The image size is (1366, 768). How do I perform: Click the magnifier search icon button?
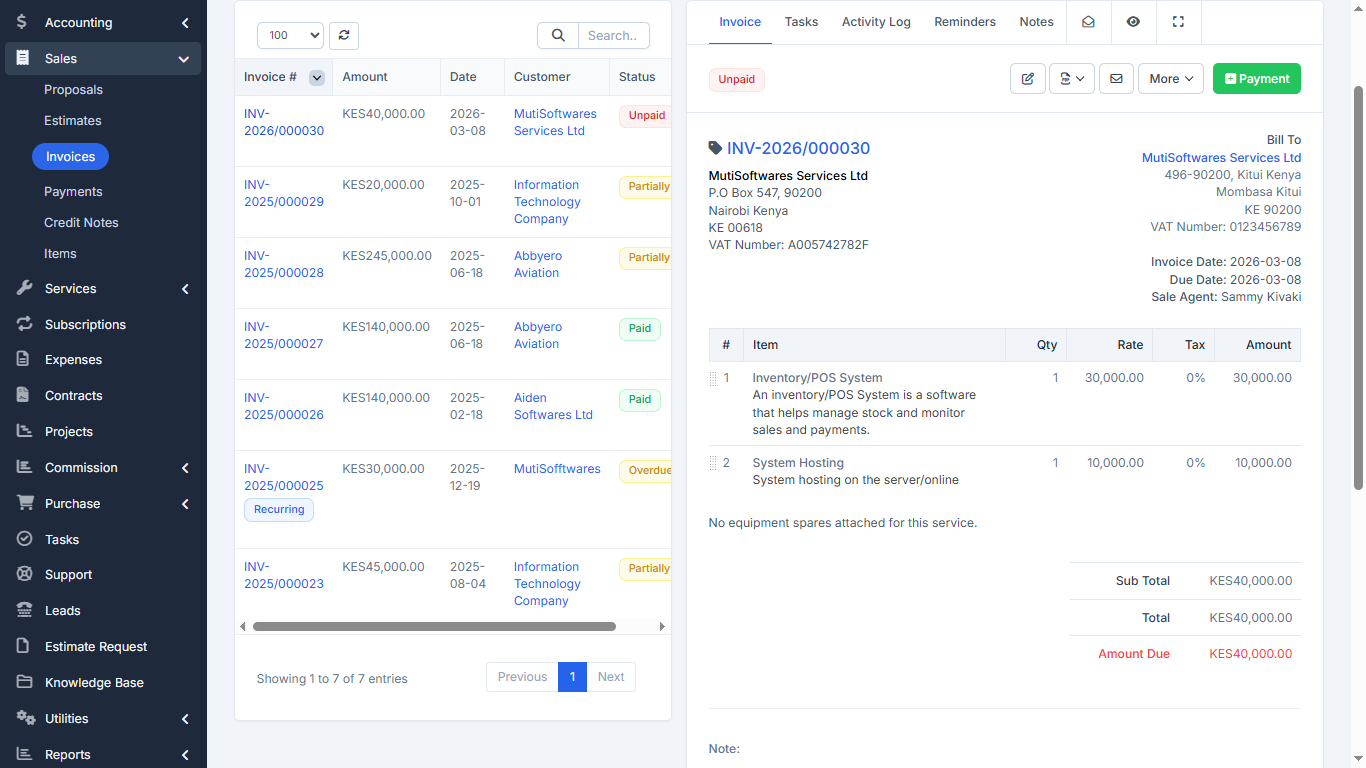tap(558, 35)
